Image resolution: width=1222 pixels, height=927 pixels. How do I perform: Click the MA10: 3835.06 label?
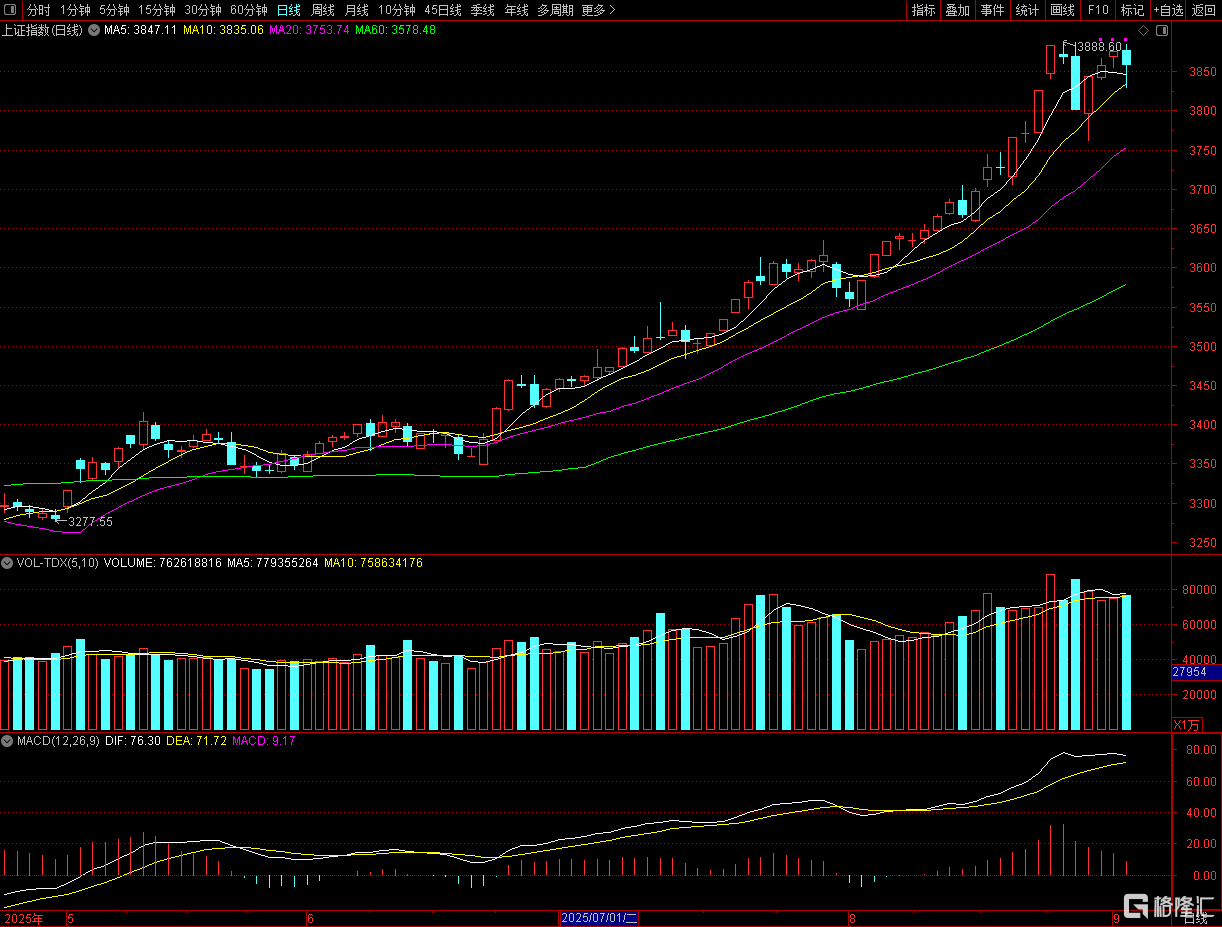pos(224,30)
